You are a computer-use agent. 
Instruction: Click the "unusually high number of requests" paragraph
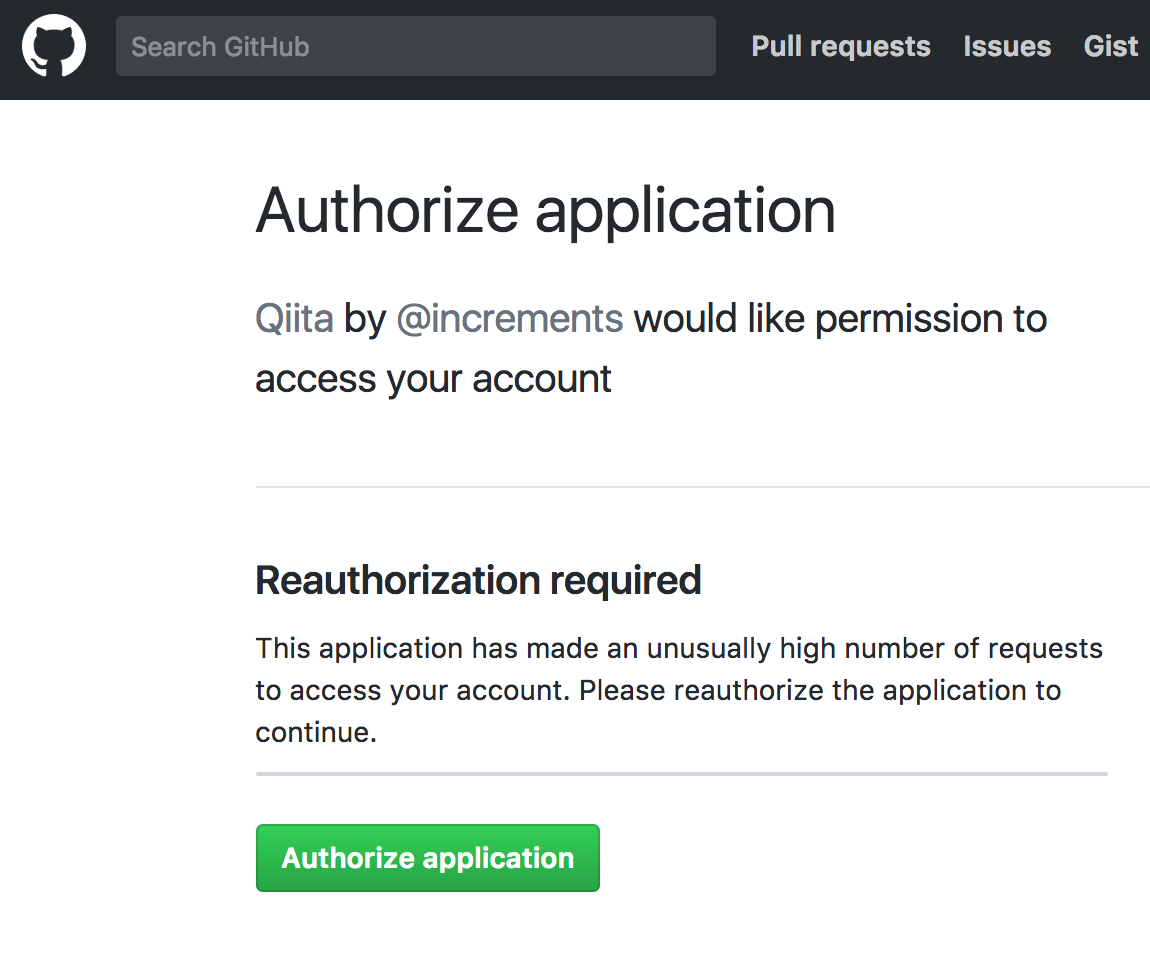681,690
